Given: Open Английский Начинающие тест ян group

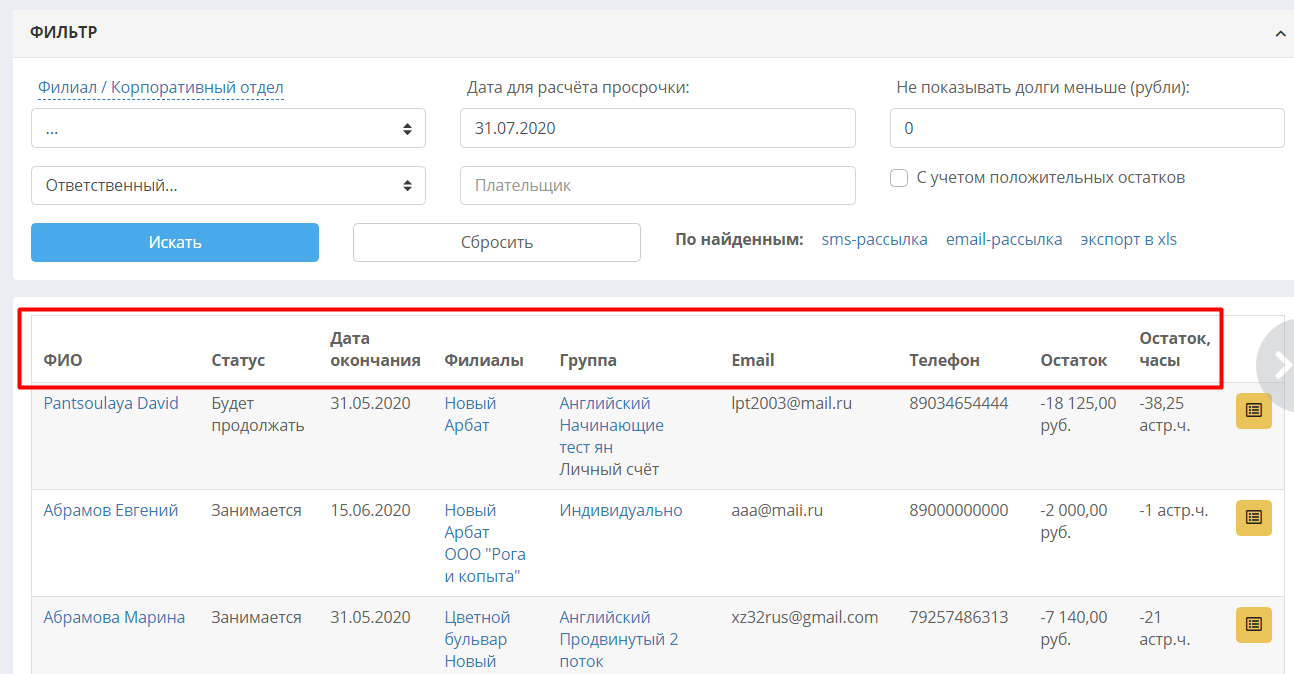Looking at the screenshot, I should [x=611, y=425].
